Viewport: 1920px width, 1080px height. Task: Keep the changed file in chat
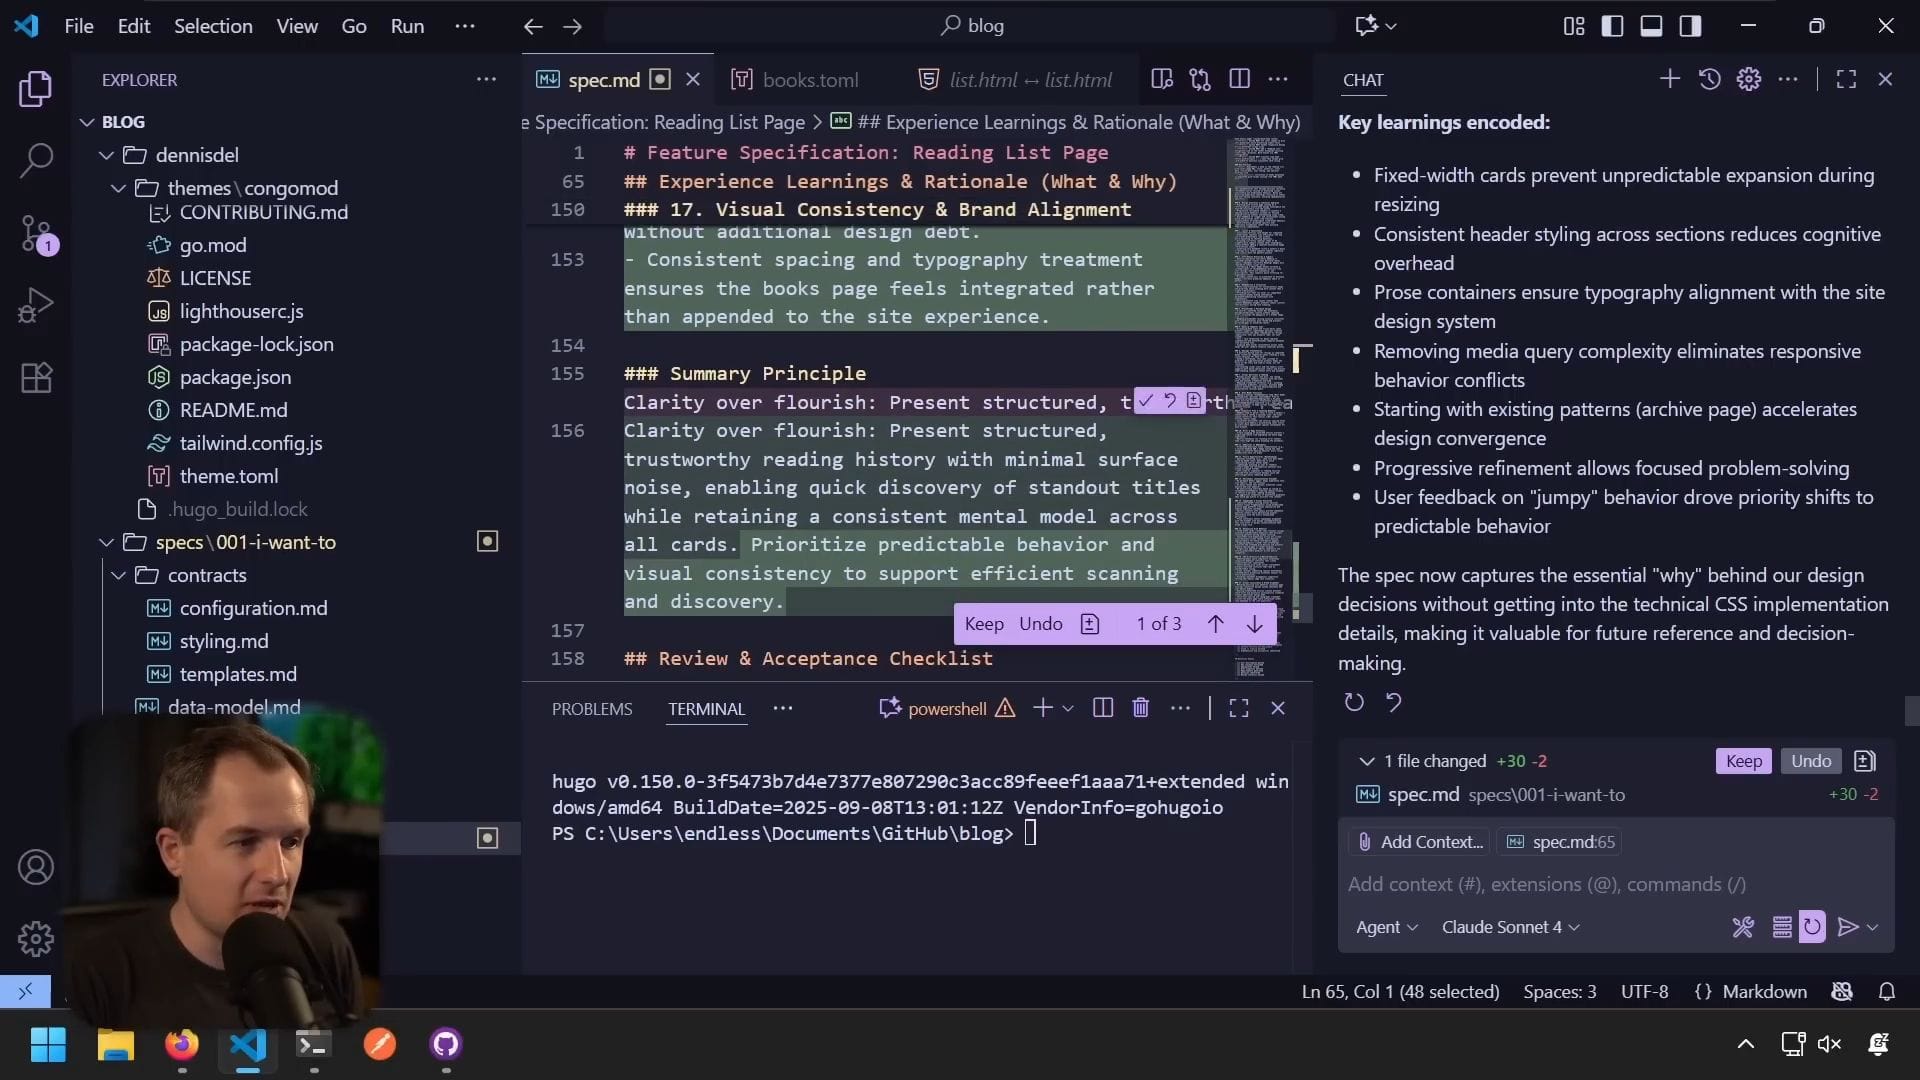[1743, 761]
